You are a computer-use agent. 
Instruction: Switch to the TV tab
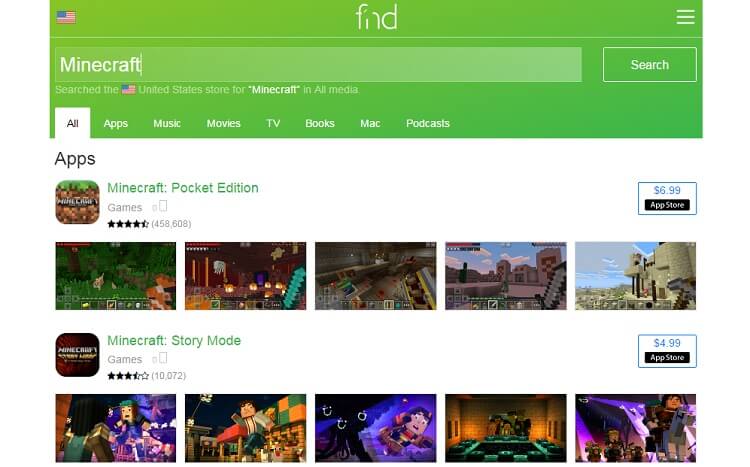click(273, 123)
